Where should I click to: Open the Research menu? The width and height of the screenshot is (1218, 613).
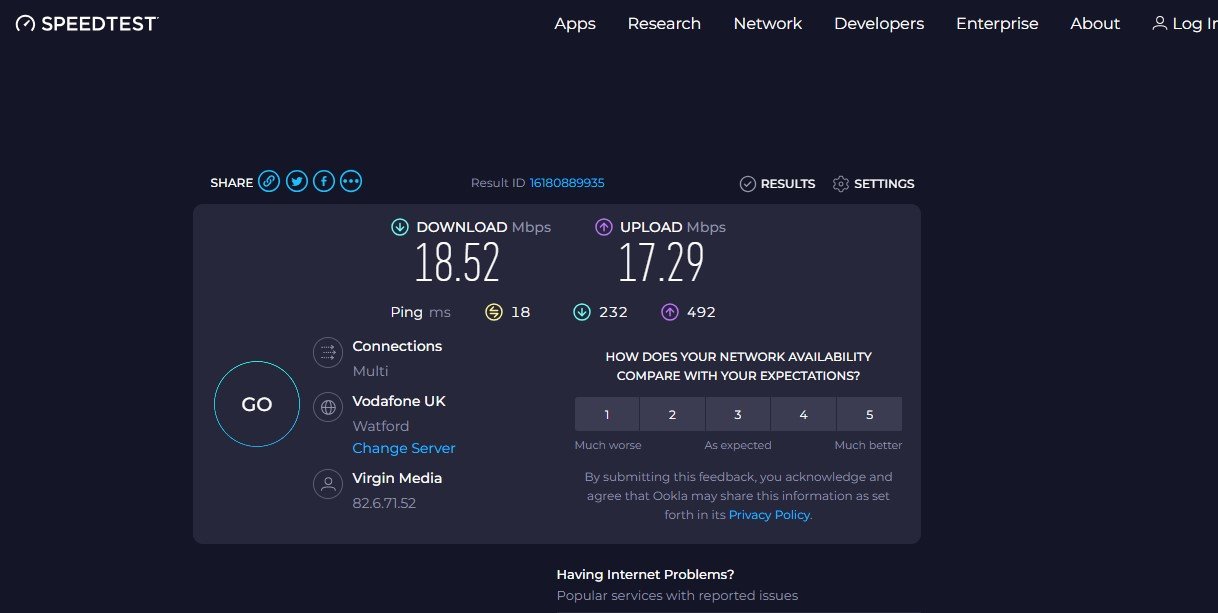(x=664, y=23)
